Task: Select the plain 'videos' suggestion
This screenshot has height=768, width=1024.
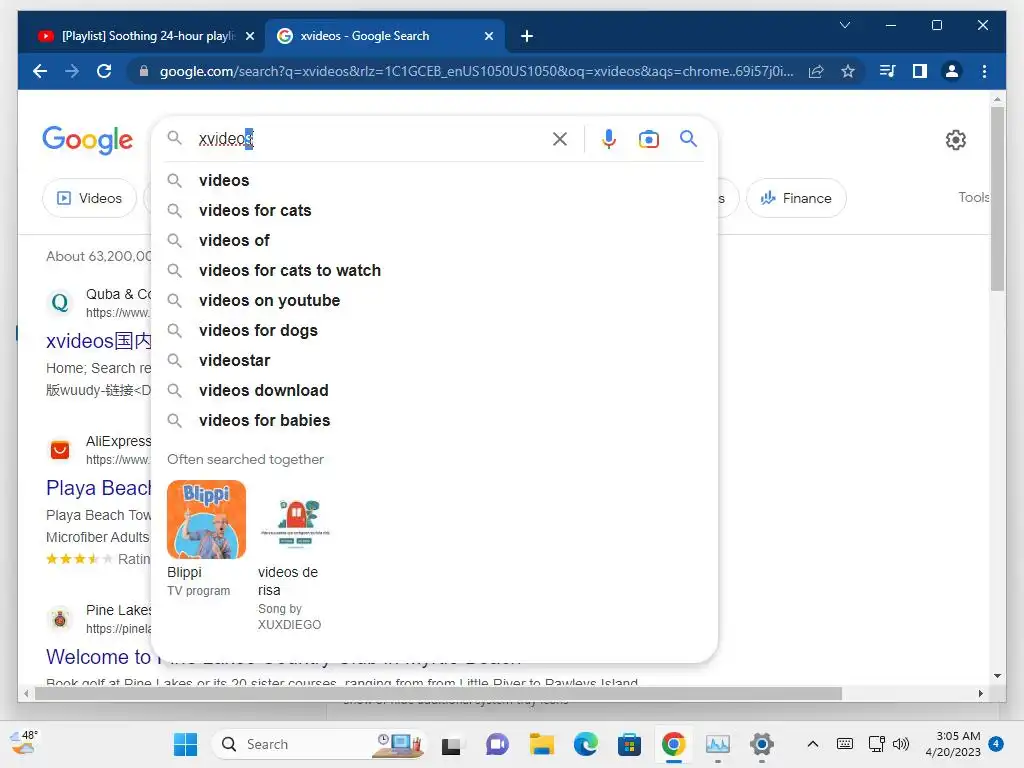Action: (x=434, y=180)
